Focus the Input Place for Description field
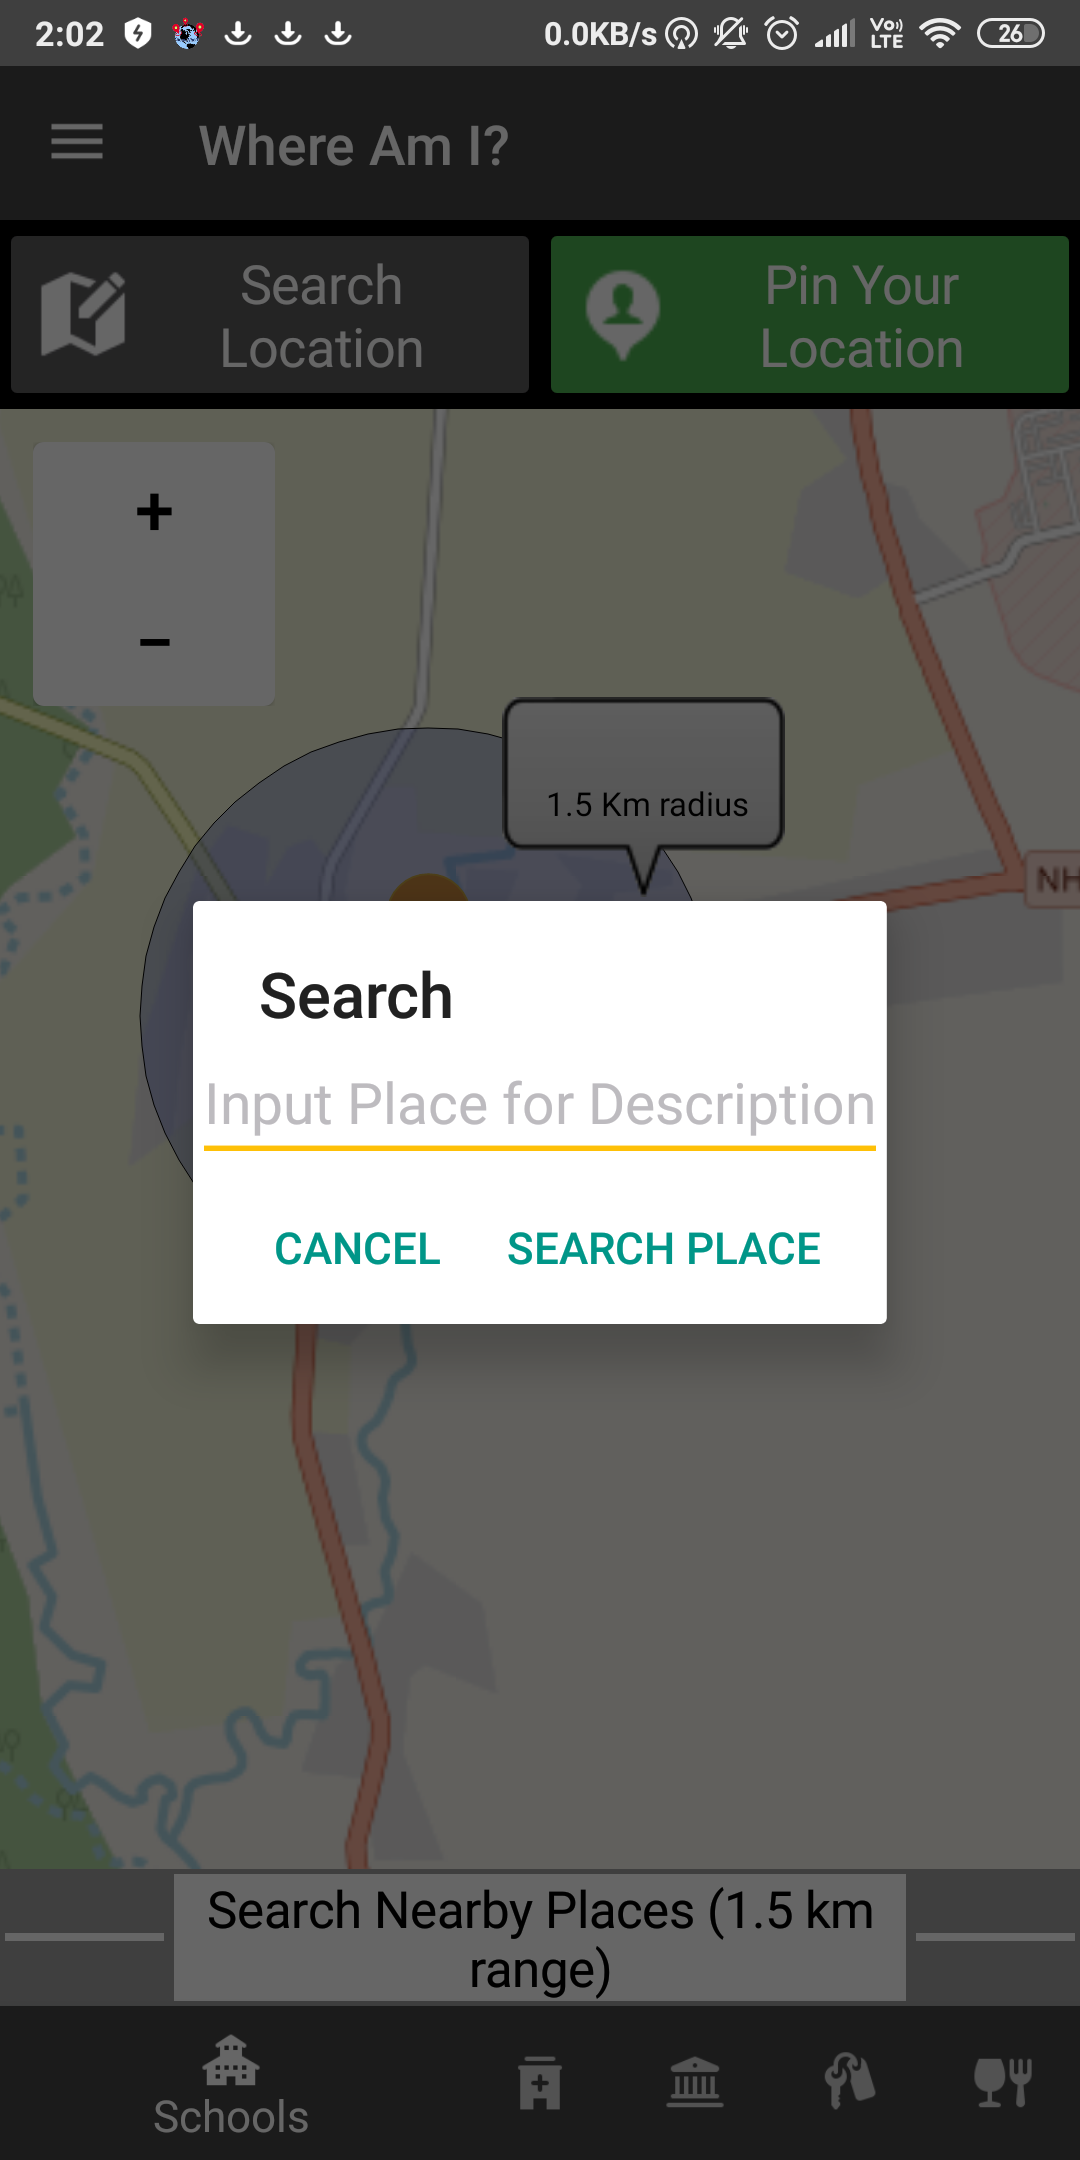The width and height of the screenshot is (1080, 2160). click(x=540, y=1106)
